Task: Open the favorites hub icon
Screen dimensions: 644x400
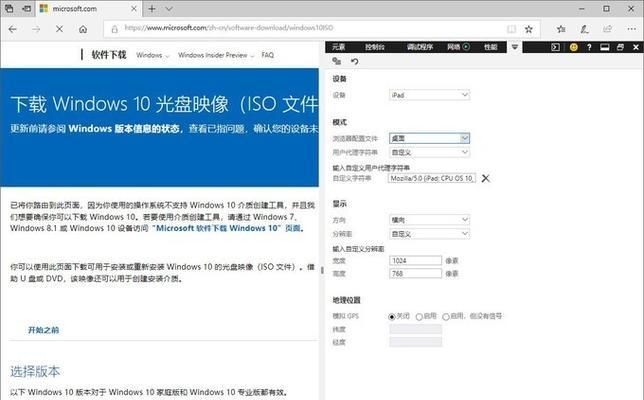Action: pos(561,29)
